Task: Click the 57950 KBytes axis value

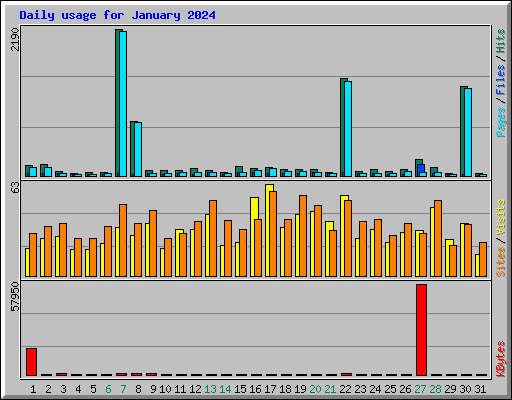Action: pos(15,297)
